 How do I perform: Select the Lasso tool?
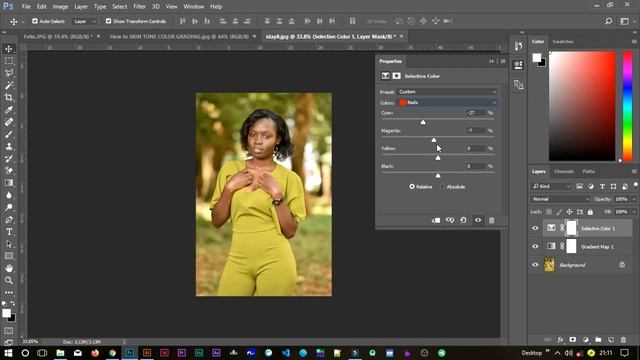coord(9,73)
